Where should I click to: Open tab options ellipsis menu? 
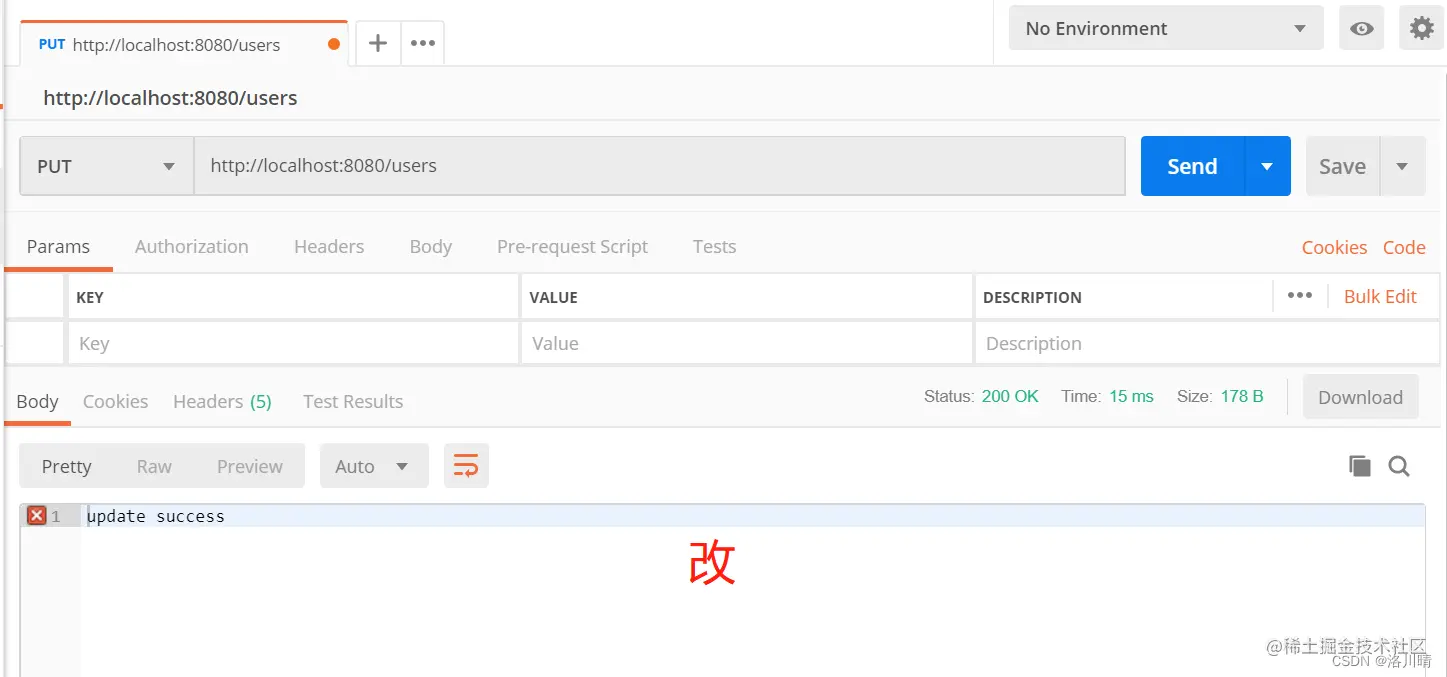click(423, 44)
